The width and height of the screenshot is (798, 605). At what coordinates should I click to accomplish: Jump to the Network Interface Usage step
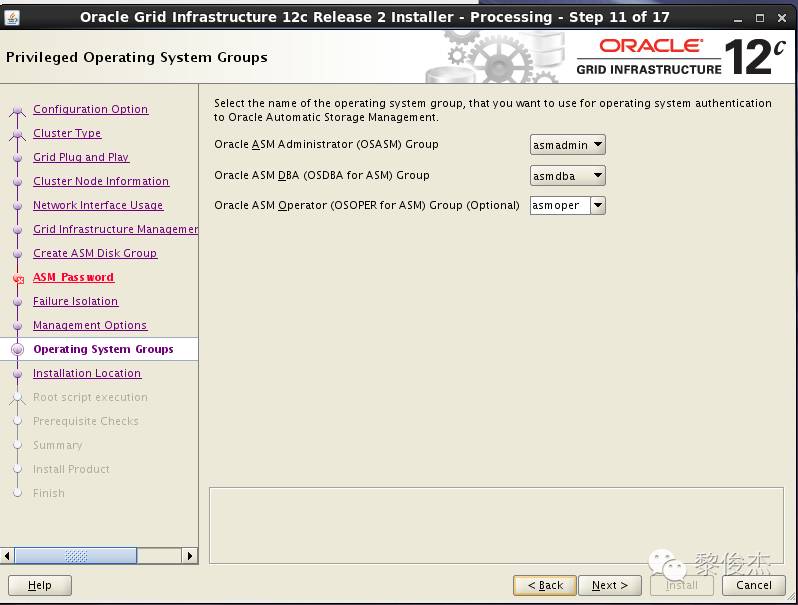click(98, 205)
